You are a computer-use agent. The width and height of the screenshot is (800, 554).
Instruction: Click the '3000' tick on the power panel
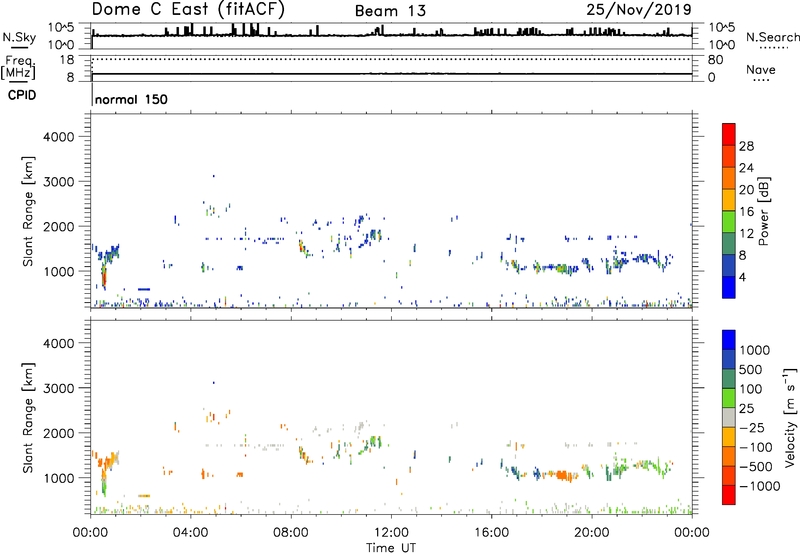click(59, 182)
